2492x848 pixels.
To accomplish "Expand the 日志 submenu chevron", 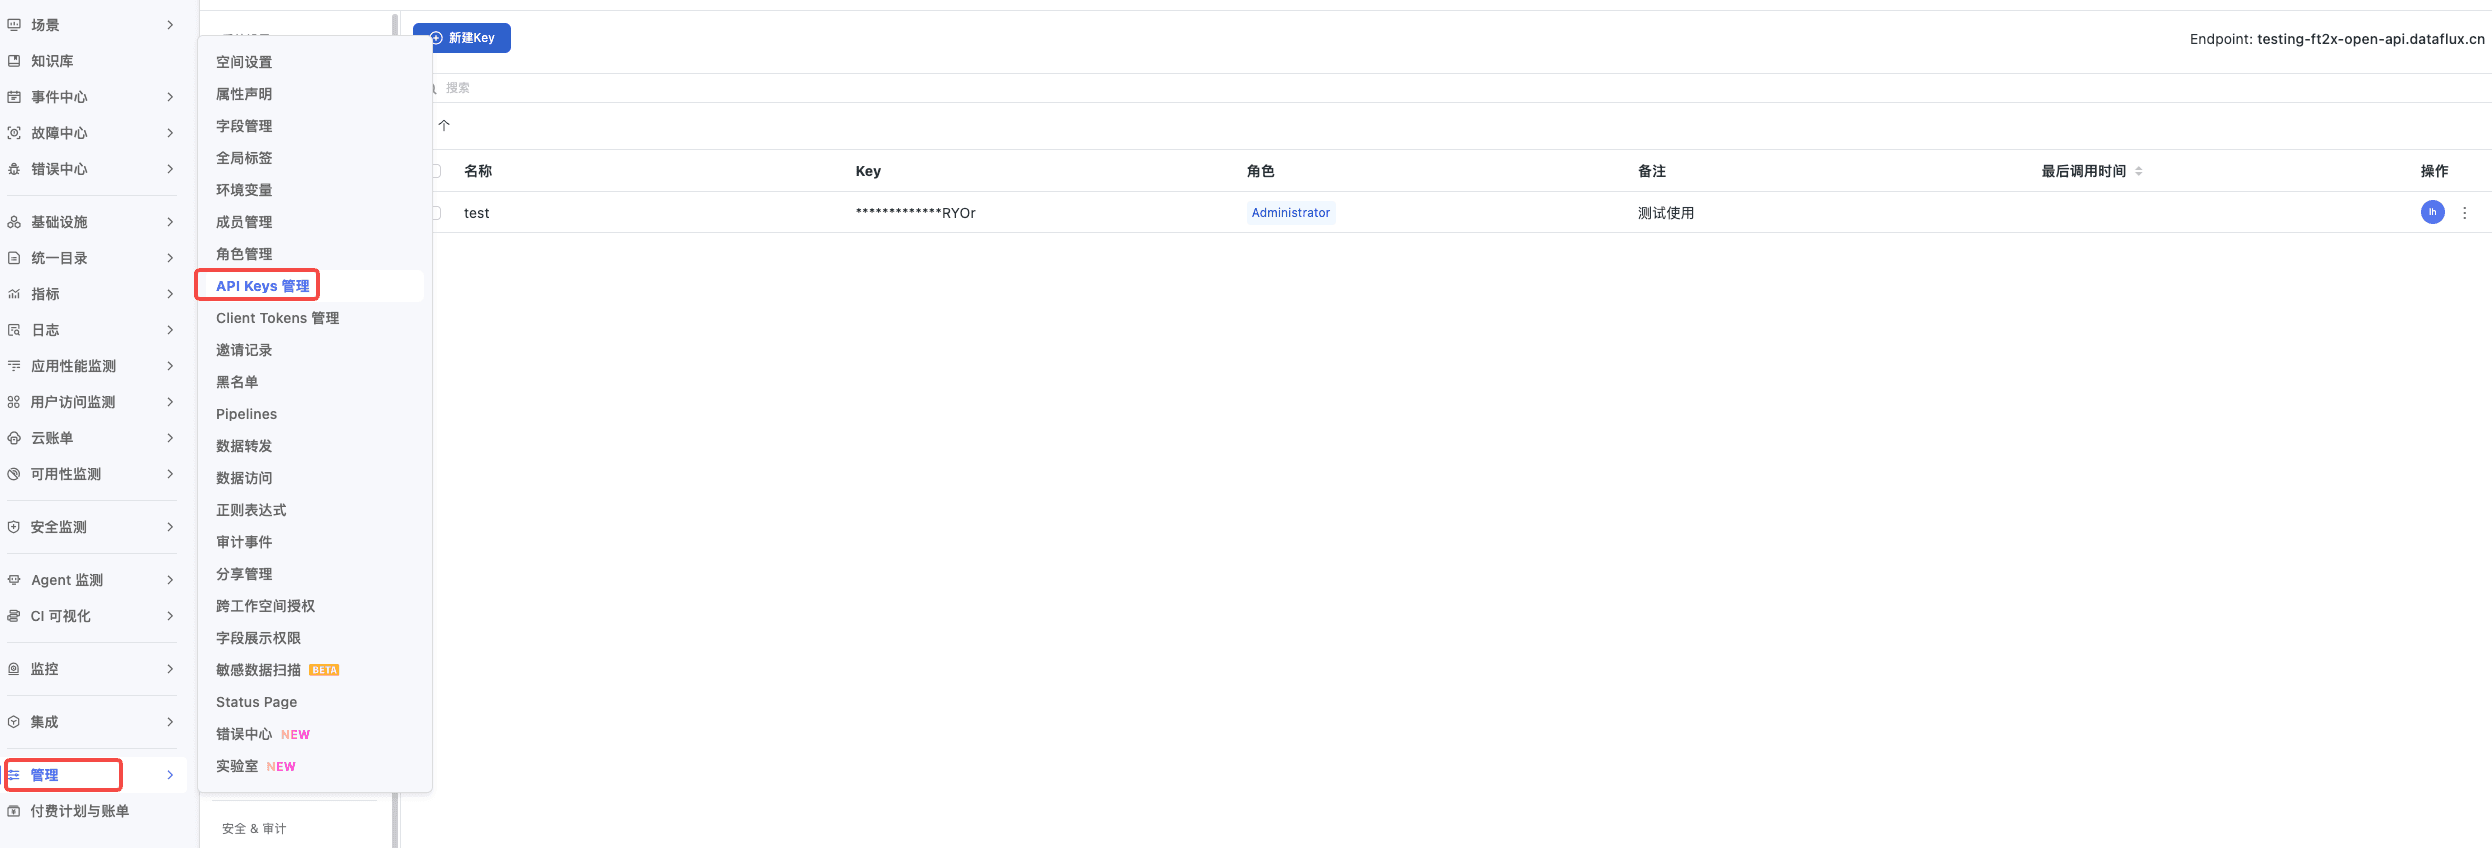I will 170,330.
